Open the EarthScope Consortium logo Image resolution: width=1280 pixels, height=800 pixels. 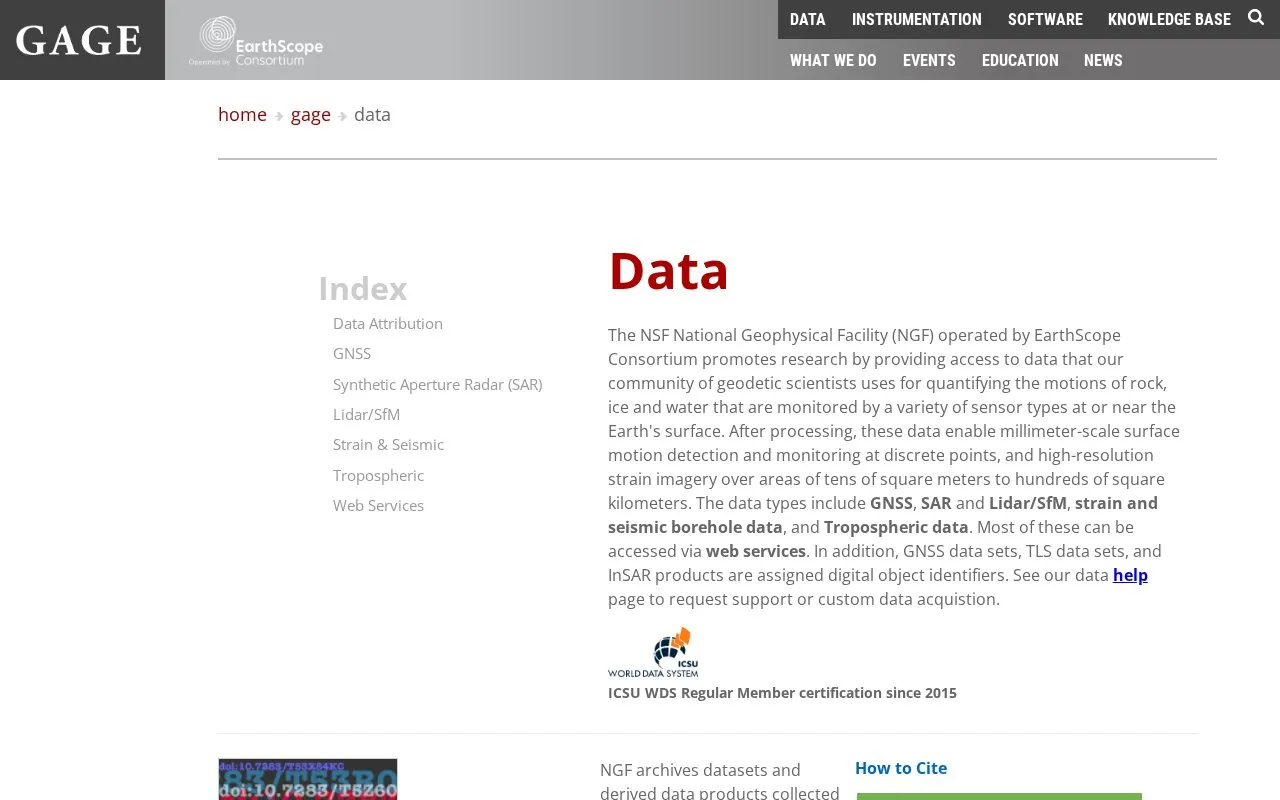[x=256, y=42]
